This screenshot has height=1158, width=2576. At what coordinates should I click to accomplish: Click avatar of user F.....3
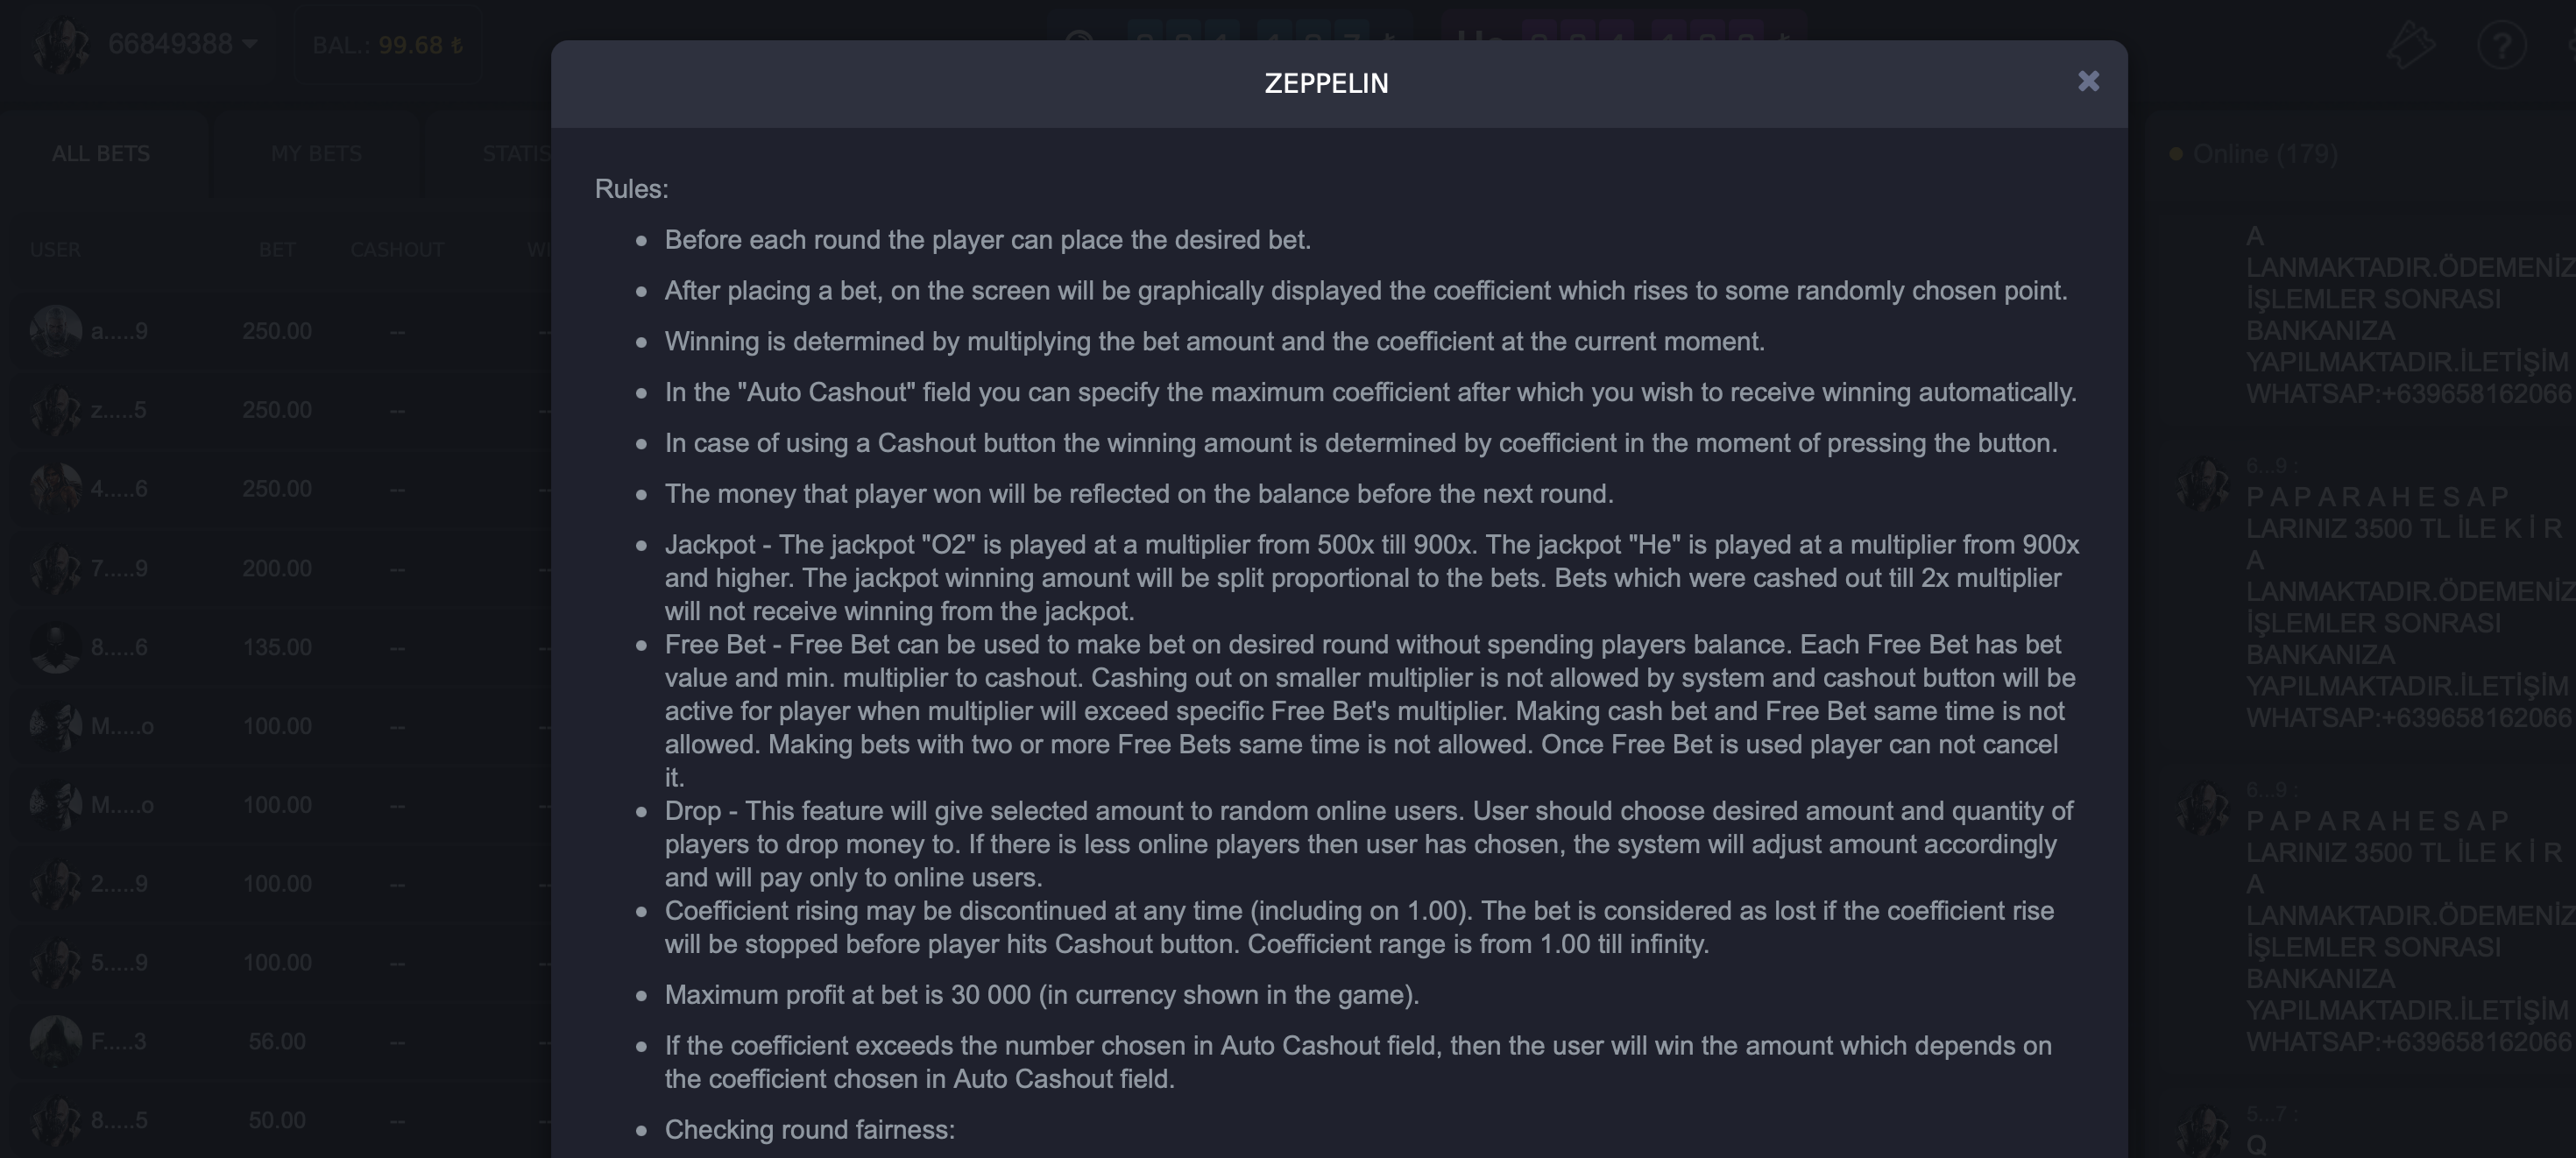pos(56,1041)
